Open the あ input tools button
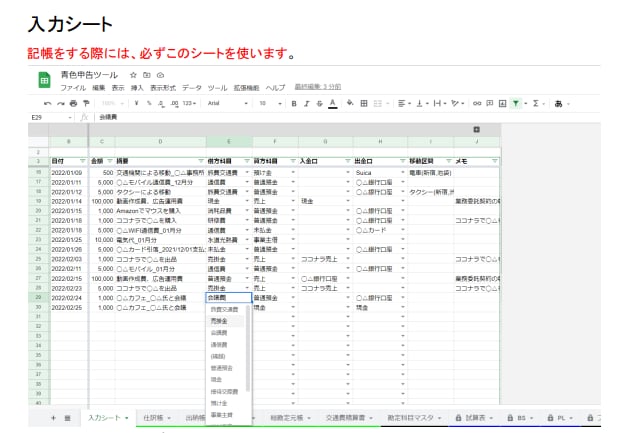This screenshot has height=433, width=638. point(559,104)
